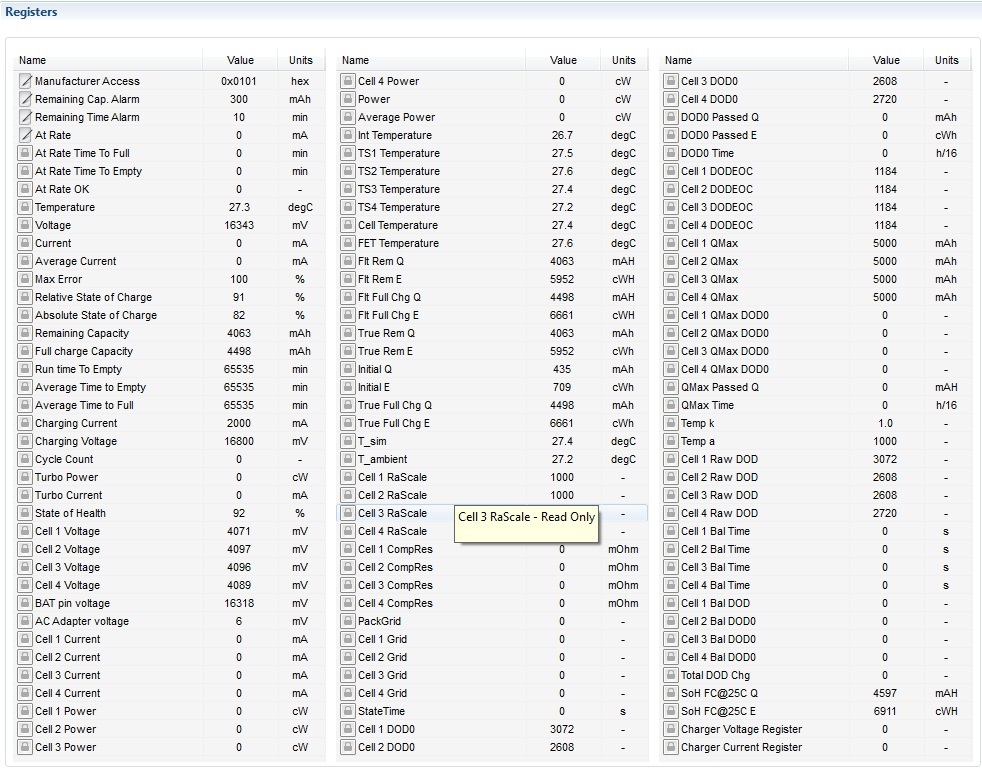Select the TS1 Temperature value 27.5
Image resolution: width=982 pixels, height=769 pixels.
(x=562, y=153)
